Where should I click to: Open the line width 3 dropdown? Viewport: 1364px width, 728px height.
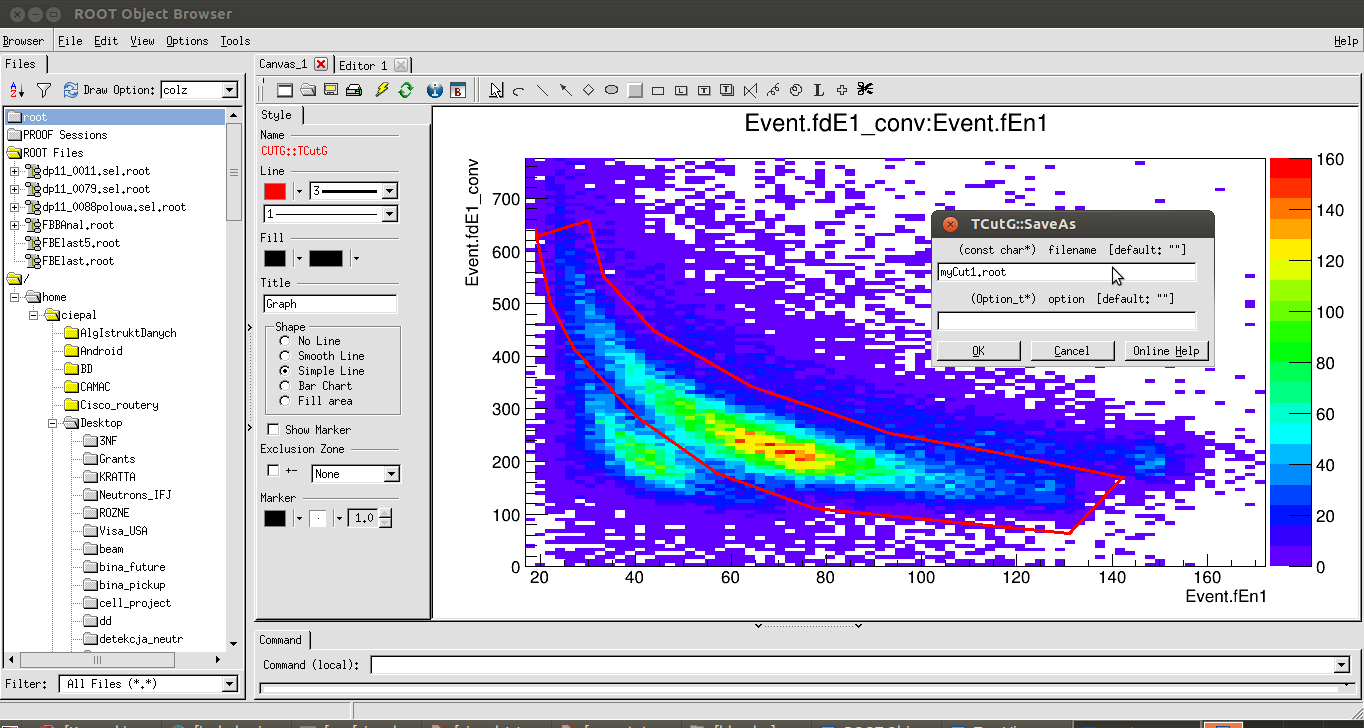[389, 191]
